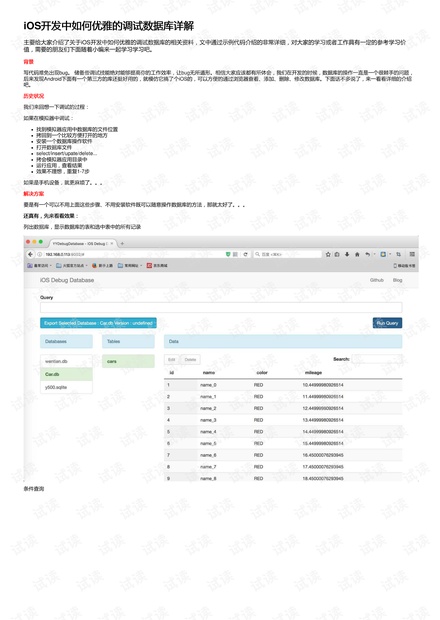The image size is (440, 620).
Task: Select the Car.db database
Action: 66,374
